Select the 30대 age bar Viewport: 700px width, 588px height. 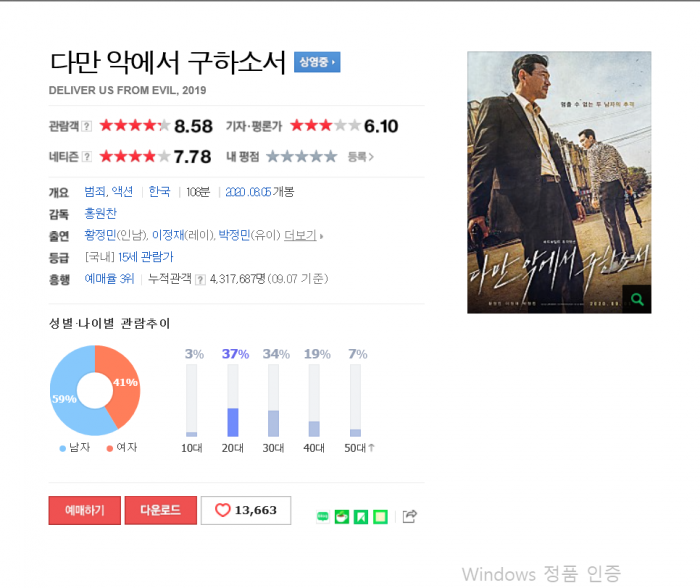click(274, 400)
